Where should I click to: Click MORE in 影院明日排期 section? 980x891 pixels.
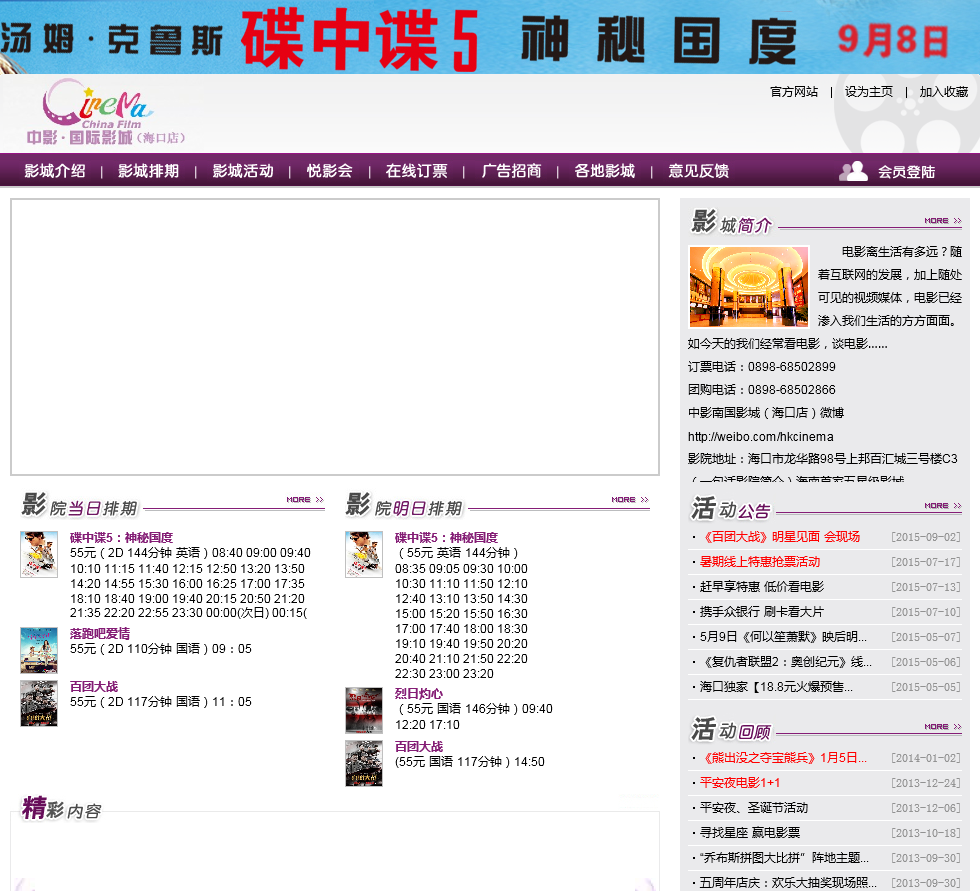(630, 499)
